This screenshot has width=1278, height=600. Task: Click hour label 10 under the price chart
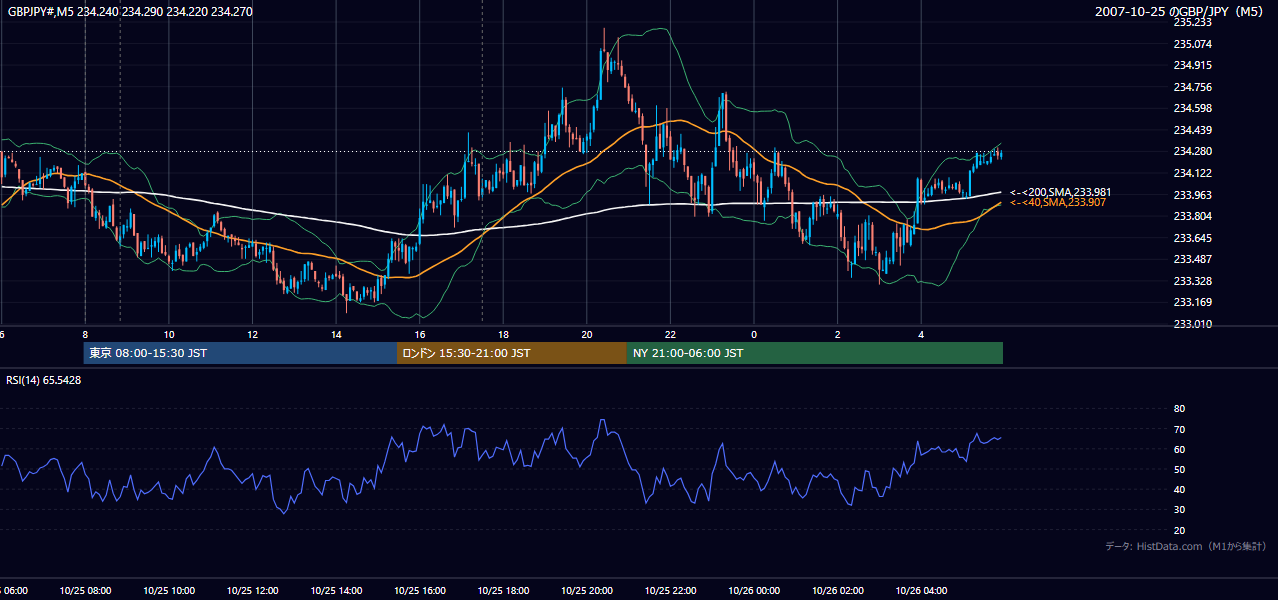(169, 334)
